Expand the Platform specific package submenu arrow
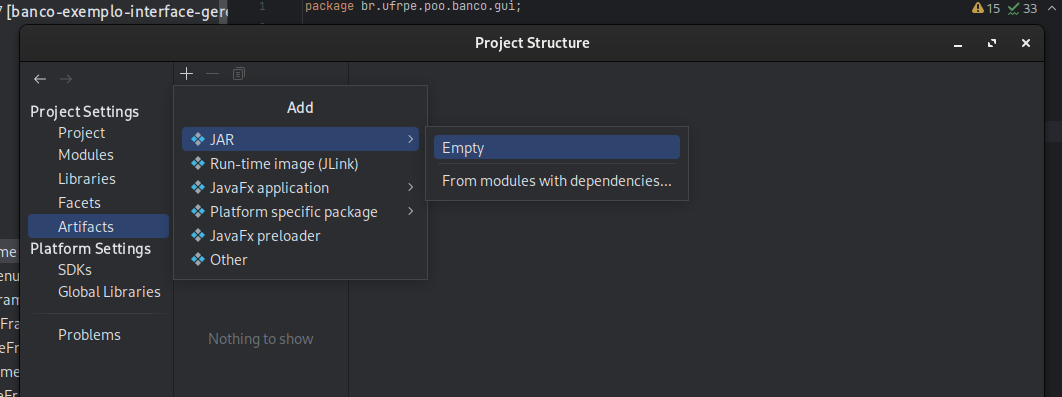The image size is (1062, 397). click(410, 211)
